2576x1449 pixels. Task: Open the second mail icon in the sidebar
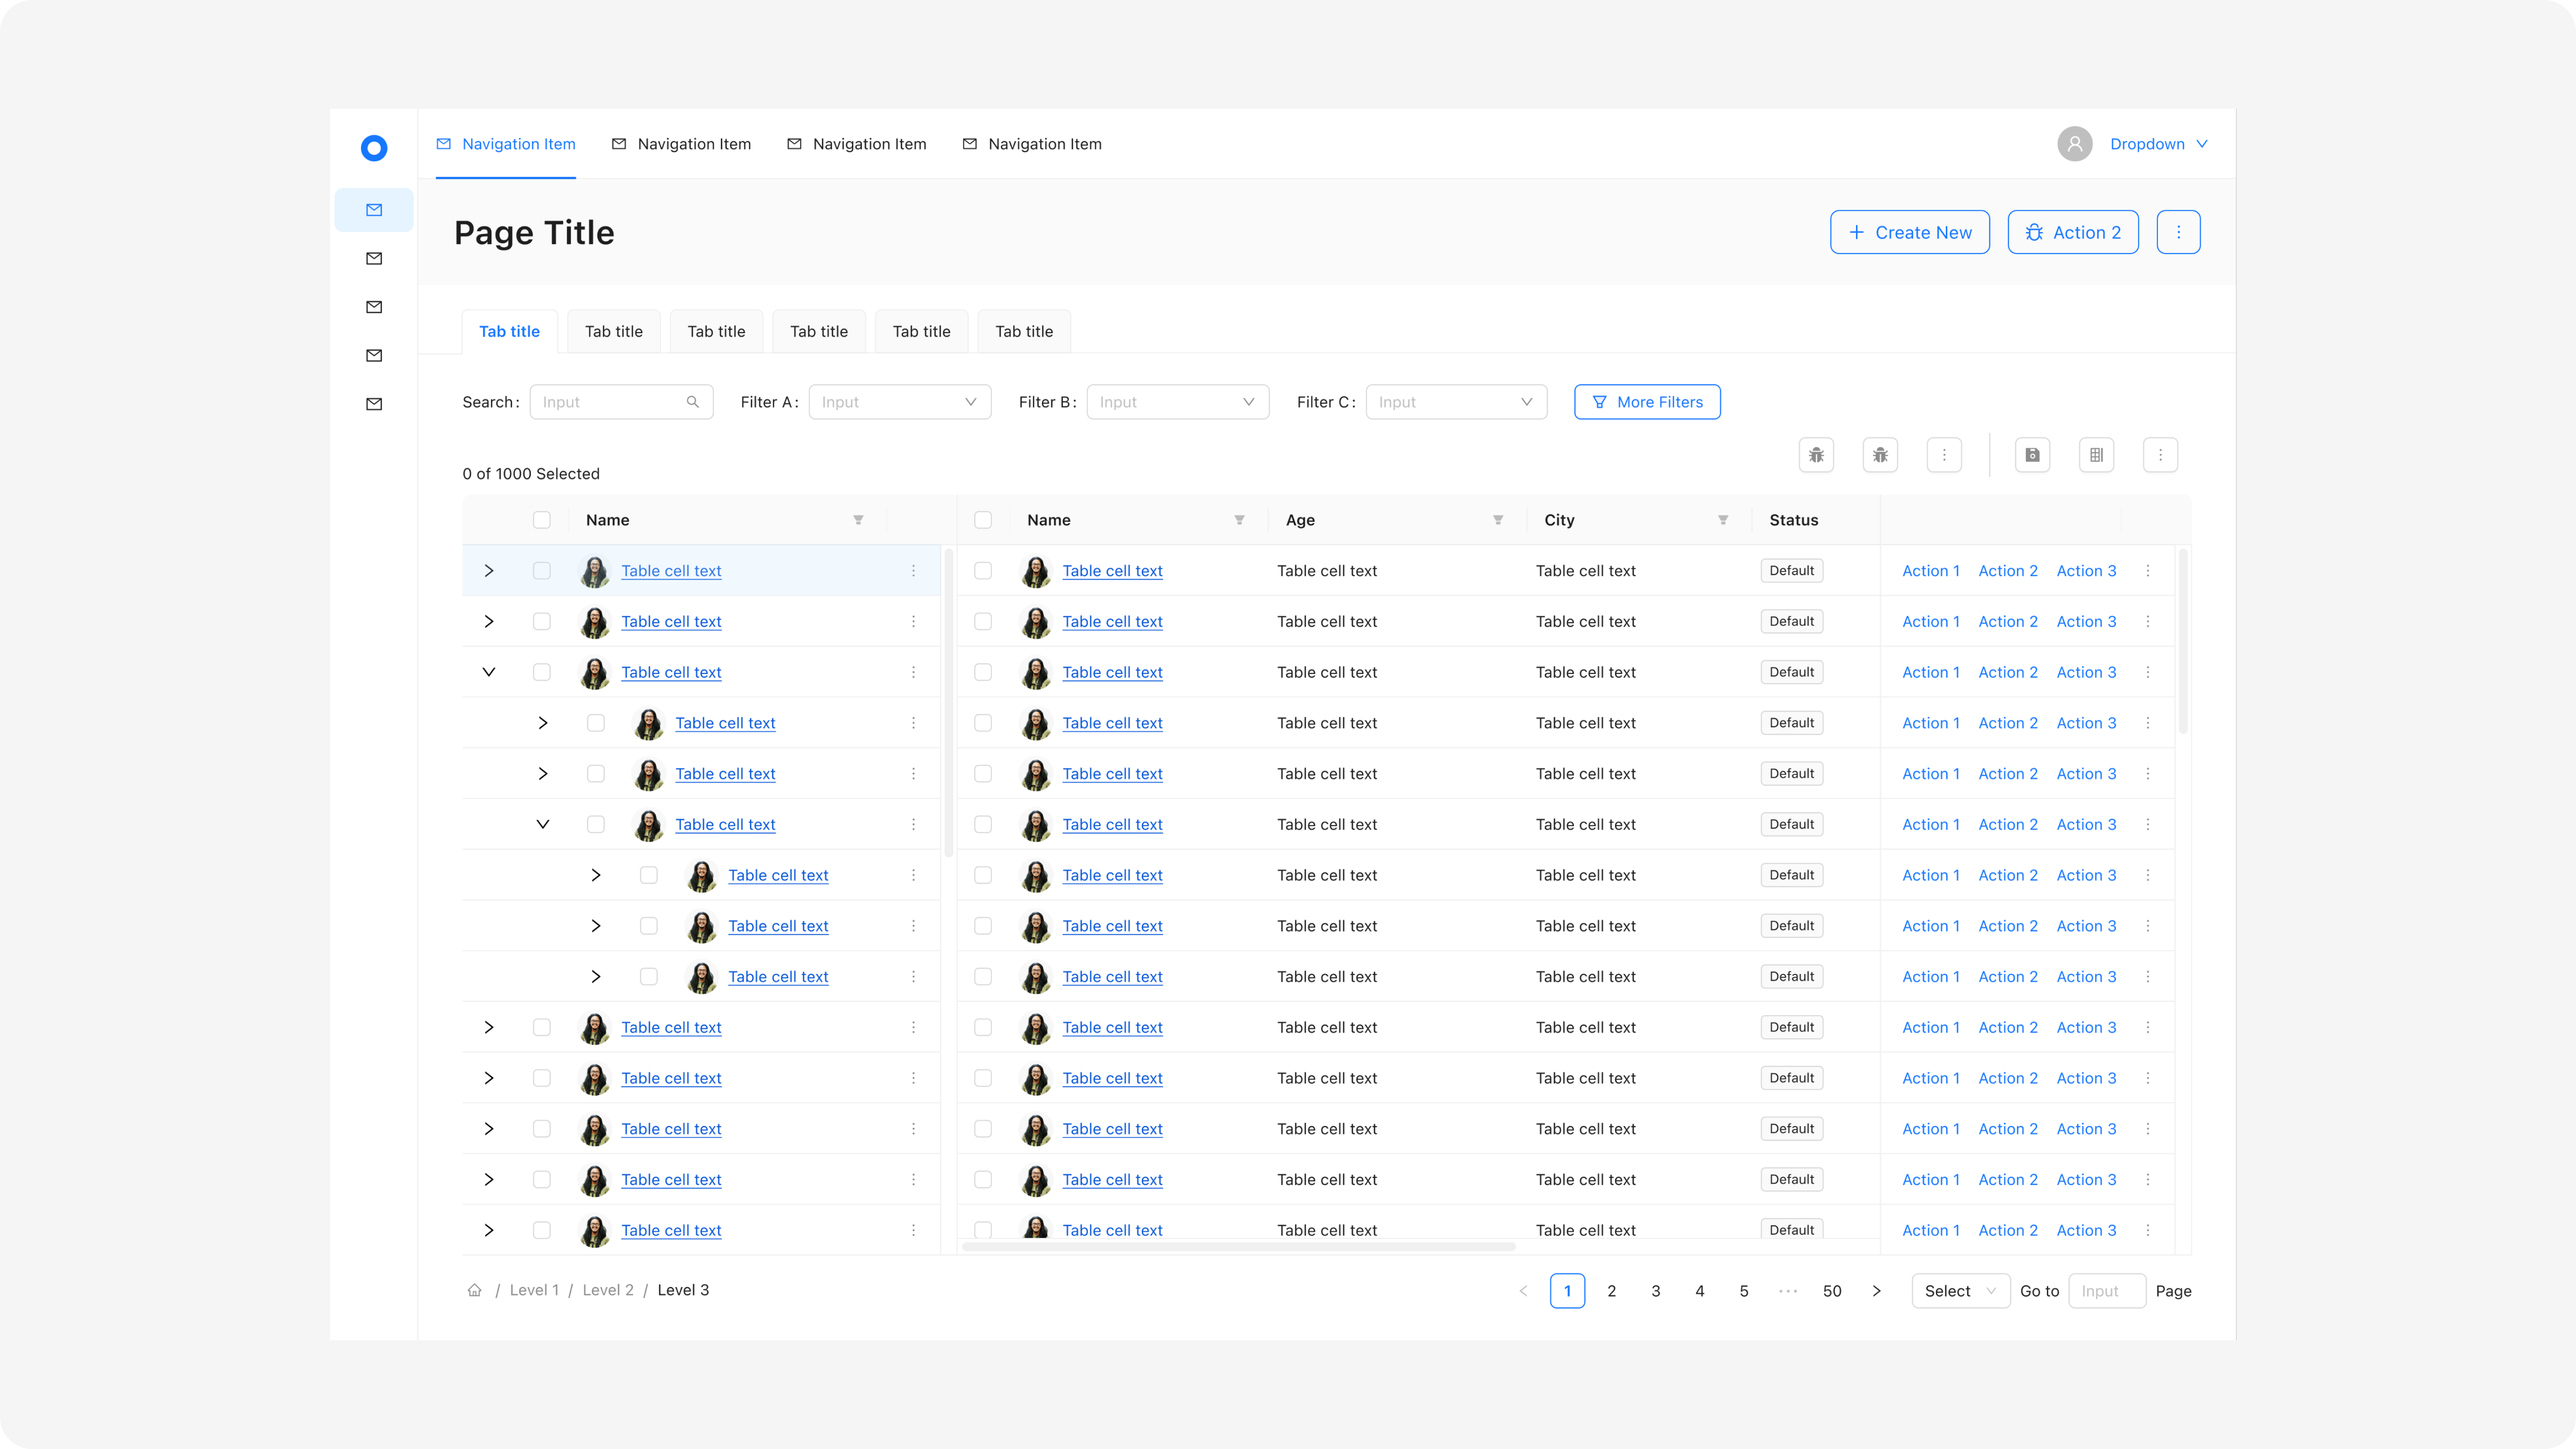(x=374, y=259)
